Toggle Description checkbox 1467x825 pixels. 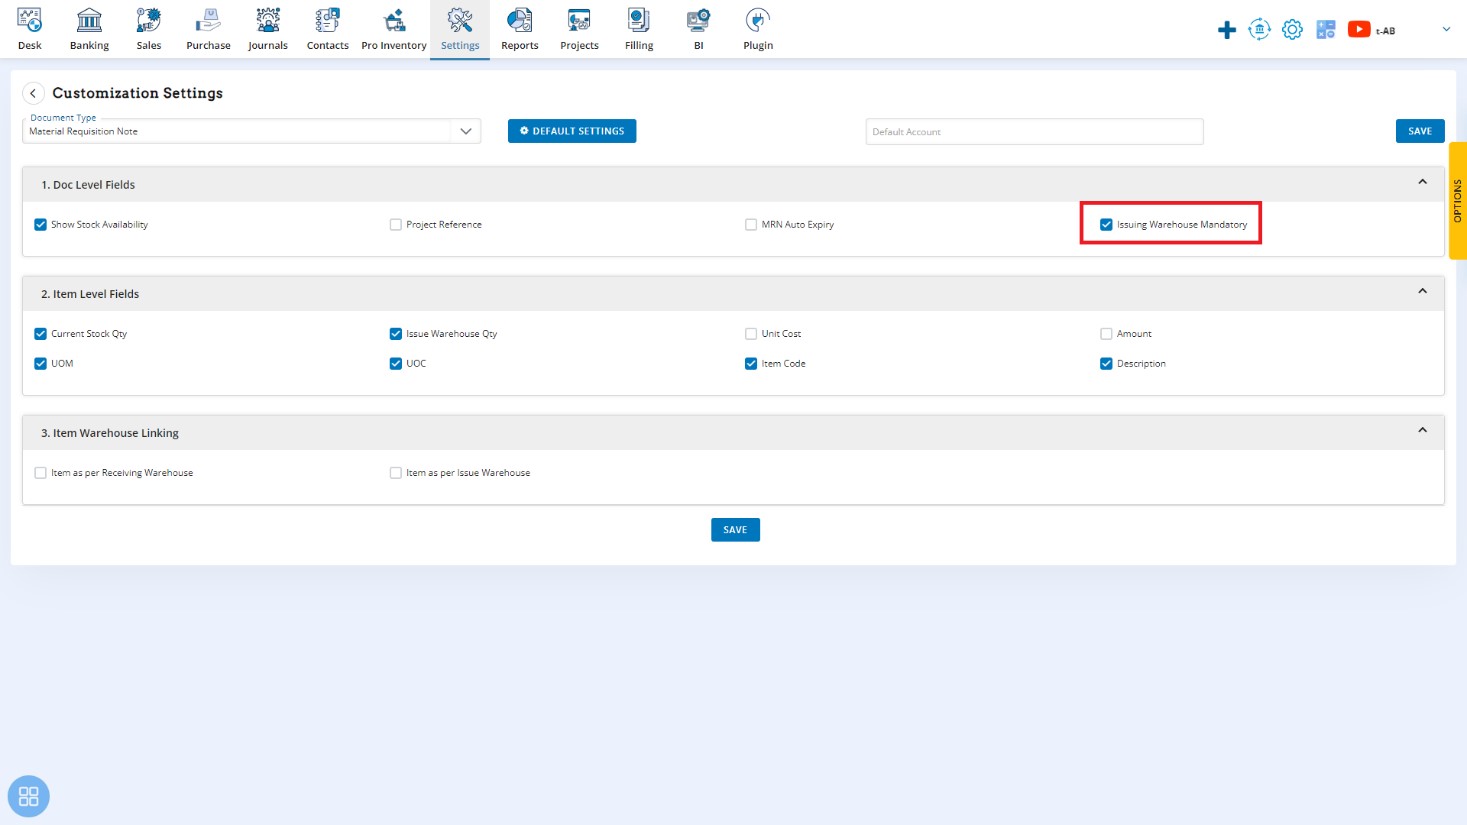(x=1106, y=364)
